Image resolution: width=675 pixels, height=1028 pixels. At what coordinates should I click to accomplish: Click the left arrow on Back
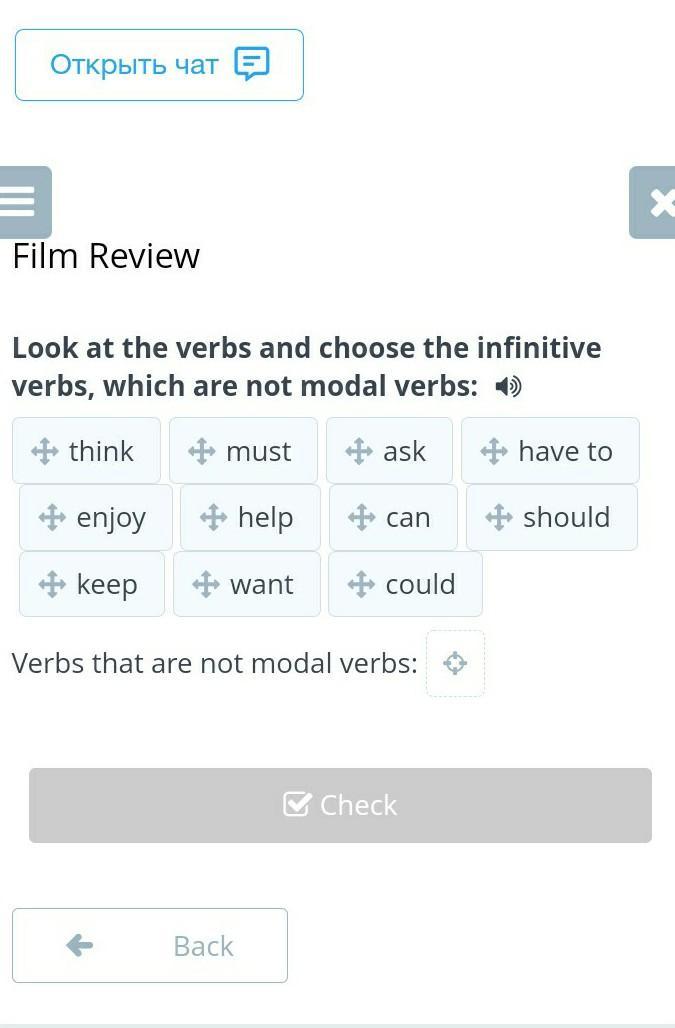tap(79, 945)
